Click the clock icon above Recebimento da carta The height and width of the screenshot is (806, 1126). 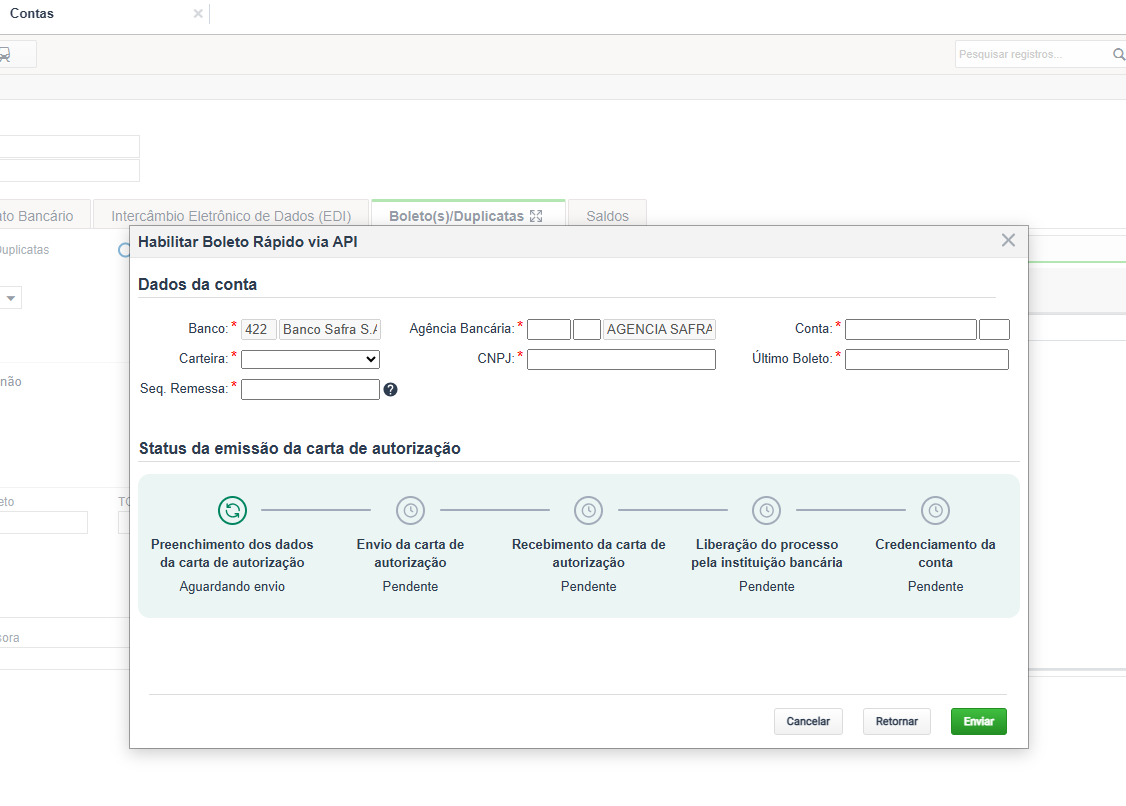click(589, 511)
